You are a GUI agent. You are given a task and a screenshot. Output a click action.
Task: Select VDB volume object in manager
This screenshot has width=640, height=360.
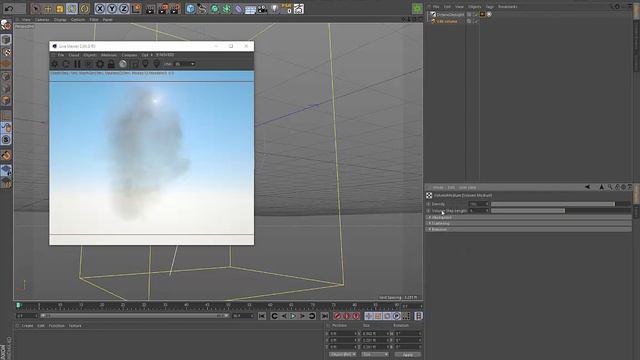point(447,21)
